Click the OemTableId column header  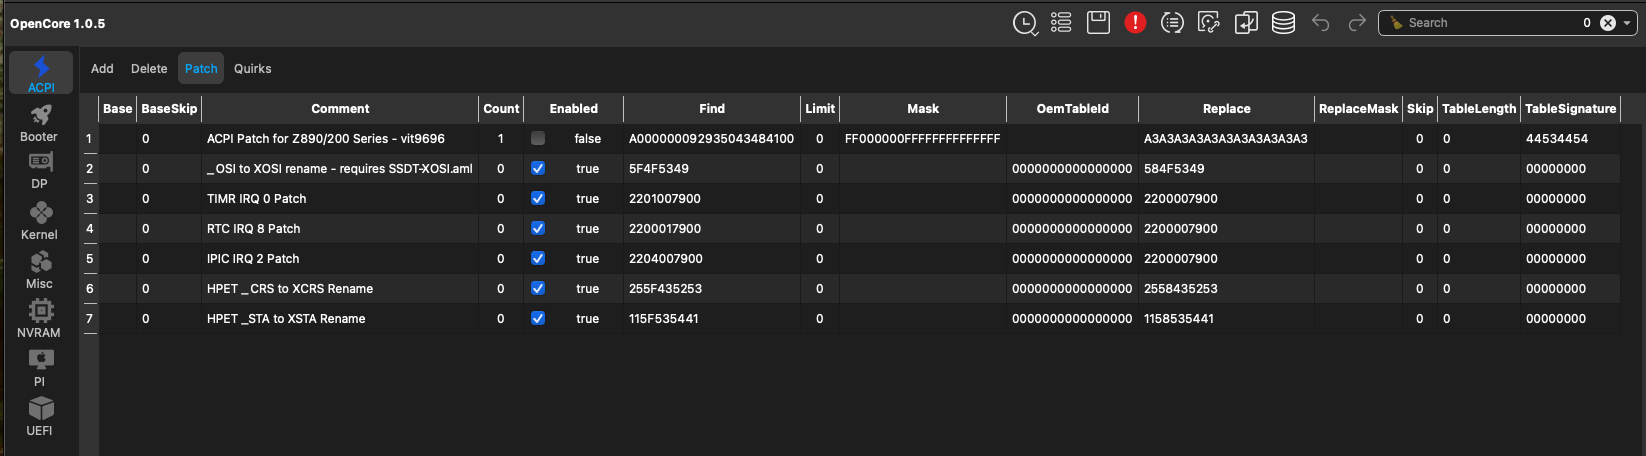click(1073, 109)
